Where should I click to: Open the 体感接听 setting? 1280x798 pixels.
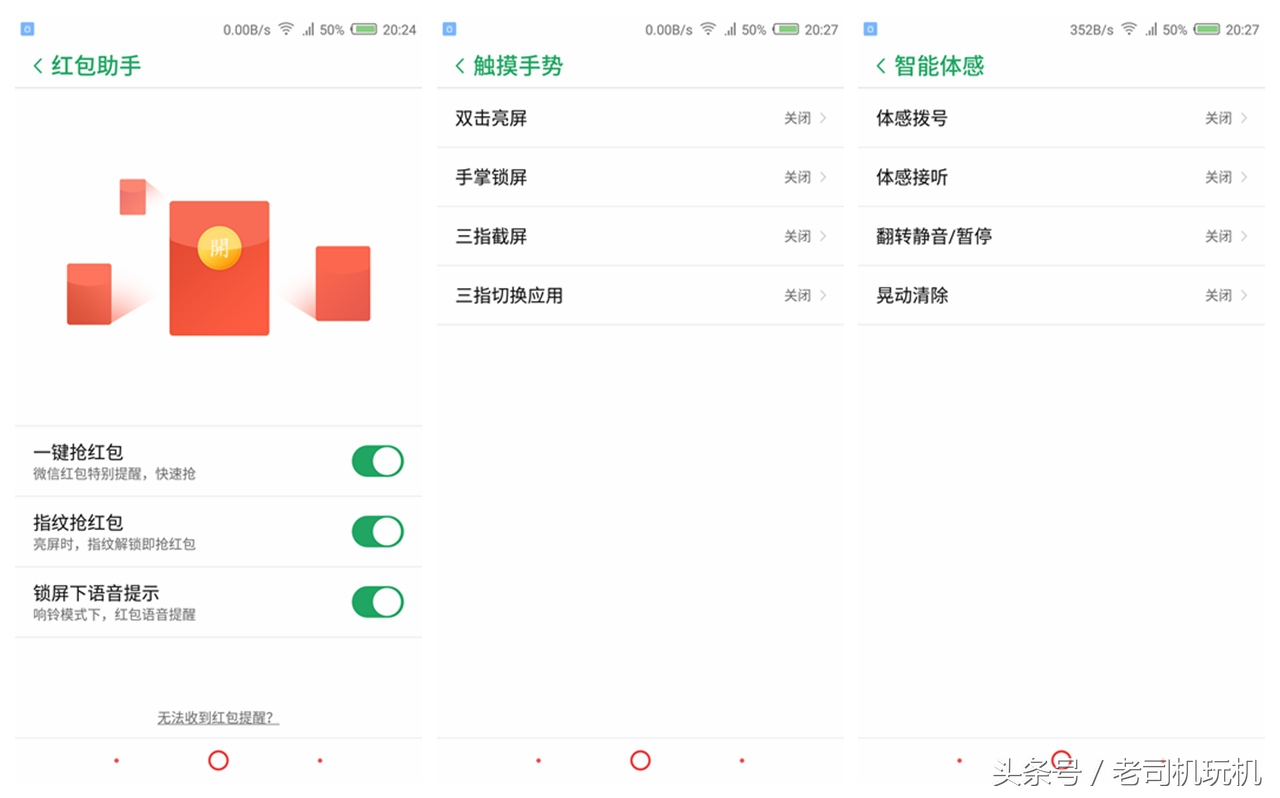tap(1062, 177)
